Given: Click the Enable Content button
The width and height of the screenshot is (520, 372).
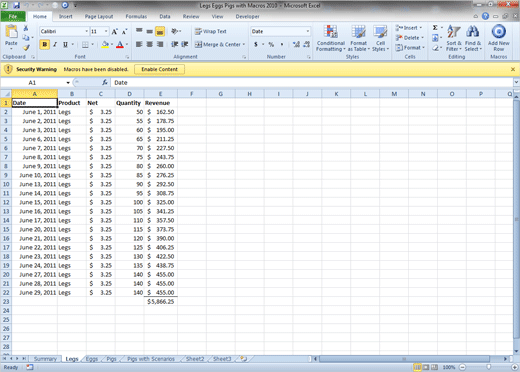Looking at the screenshot, I should [159, 69].
